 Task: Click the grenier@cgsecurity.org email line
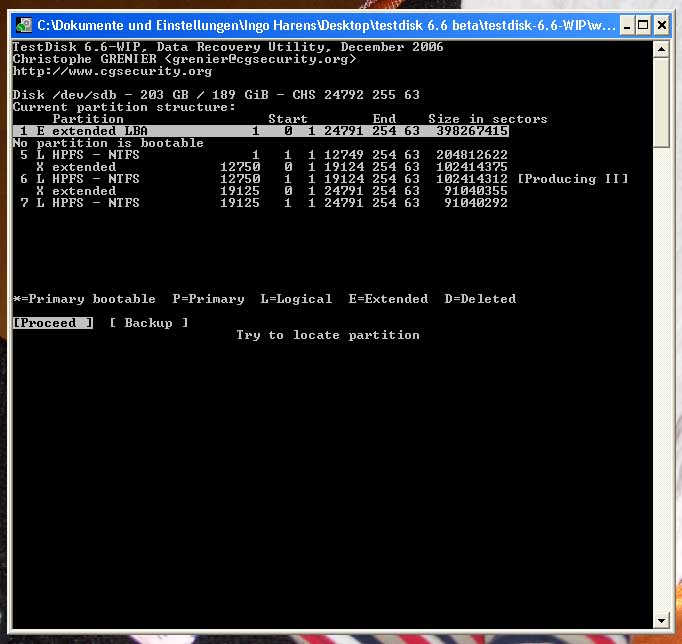[x=184, y=59]
